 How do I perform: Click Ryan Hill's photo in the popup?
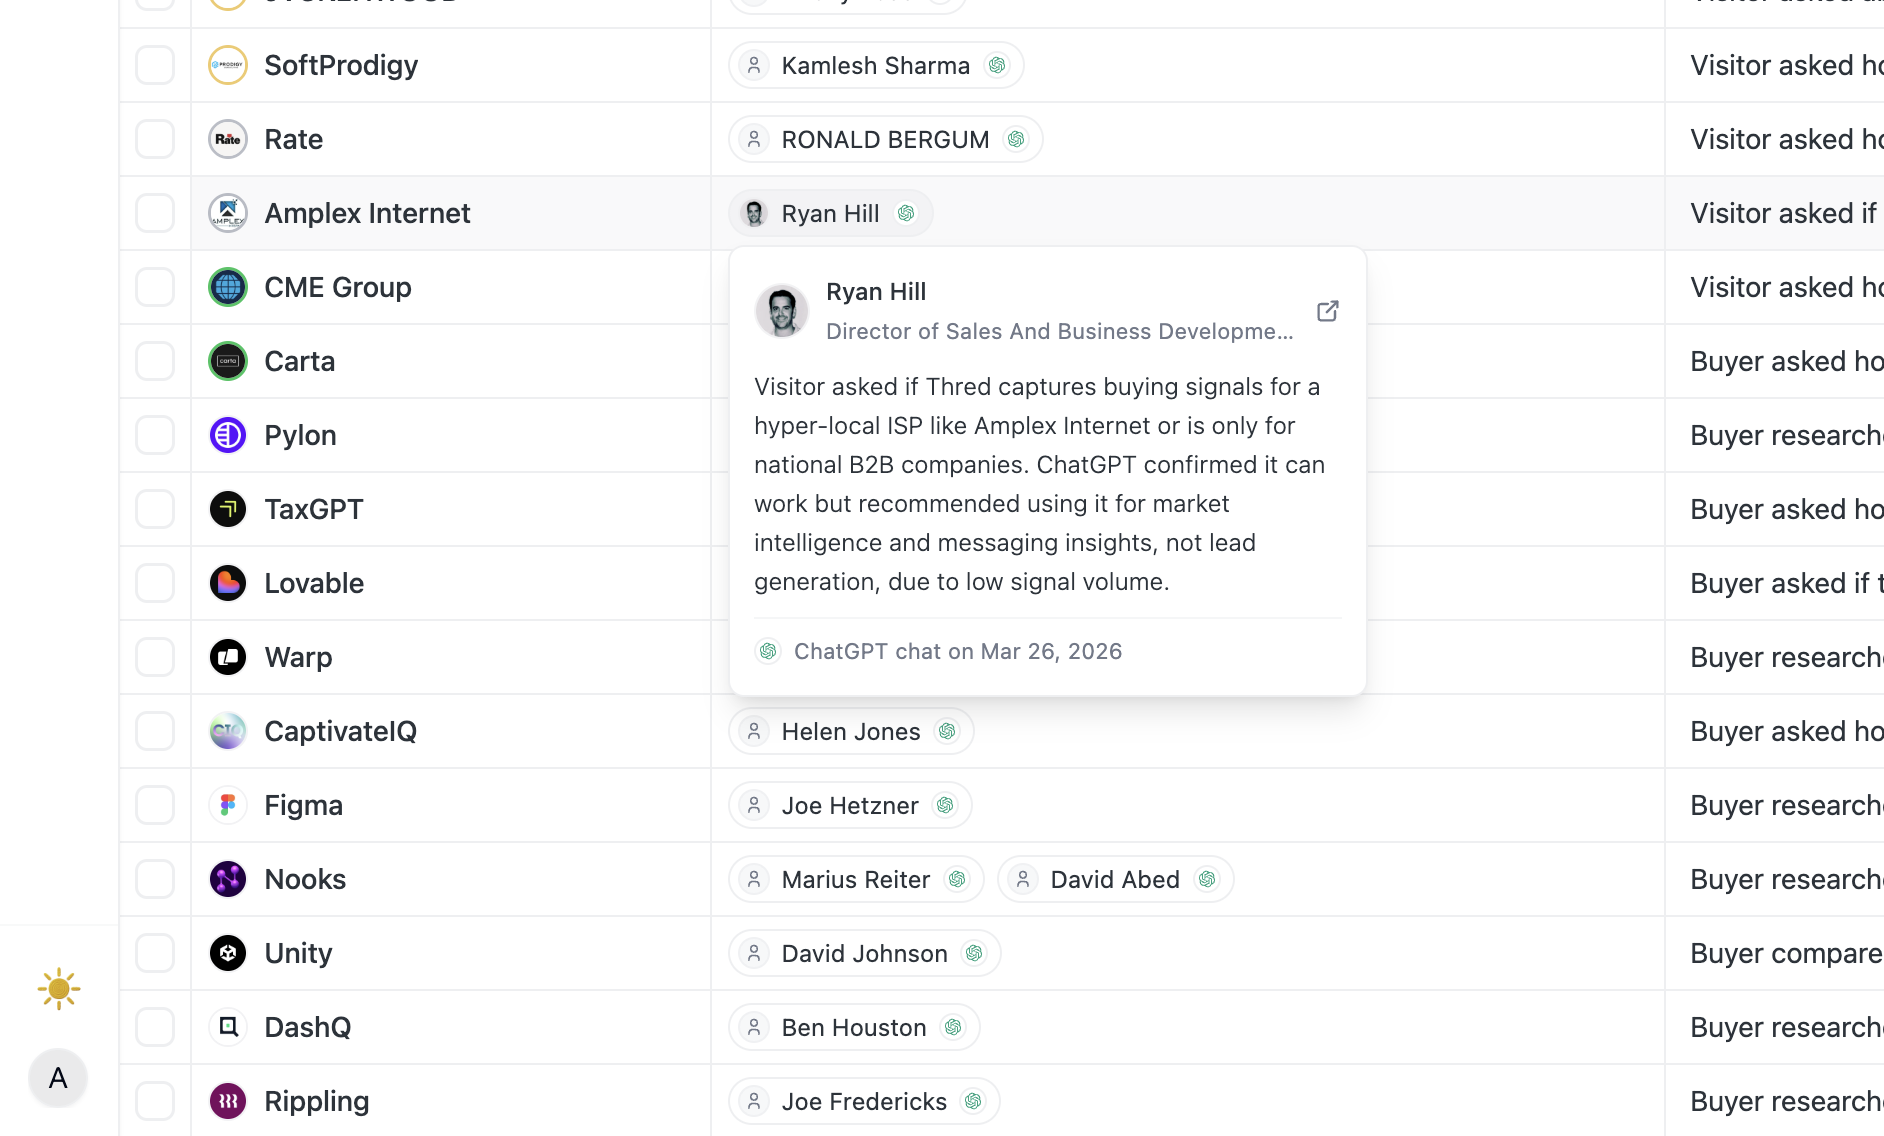coord(782,311)
